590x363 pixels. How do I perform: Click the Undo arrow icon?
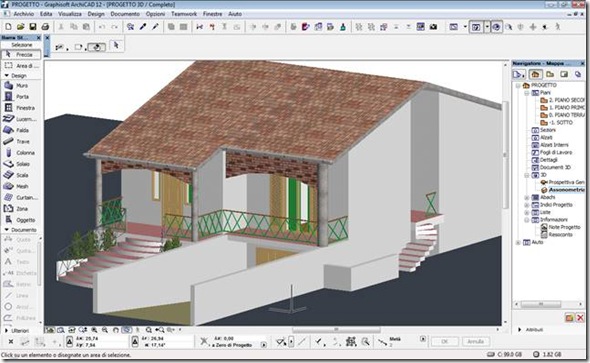click(102, 27)
